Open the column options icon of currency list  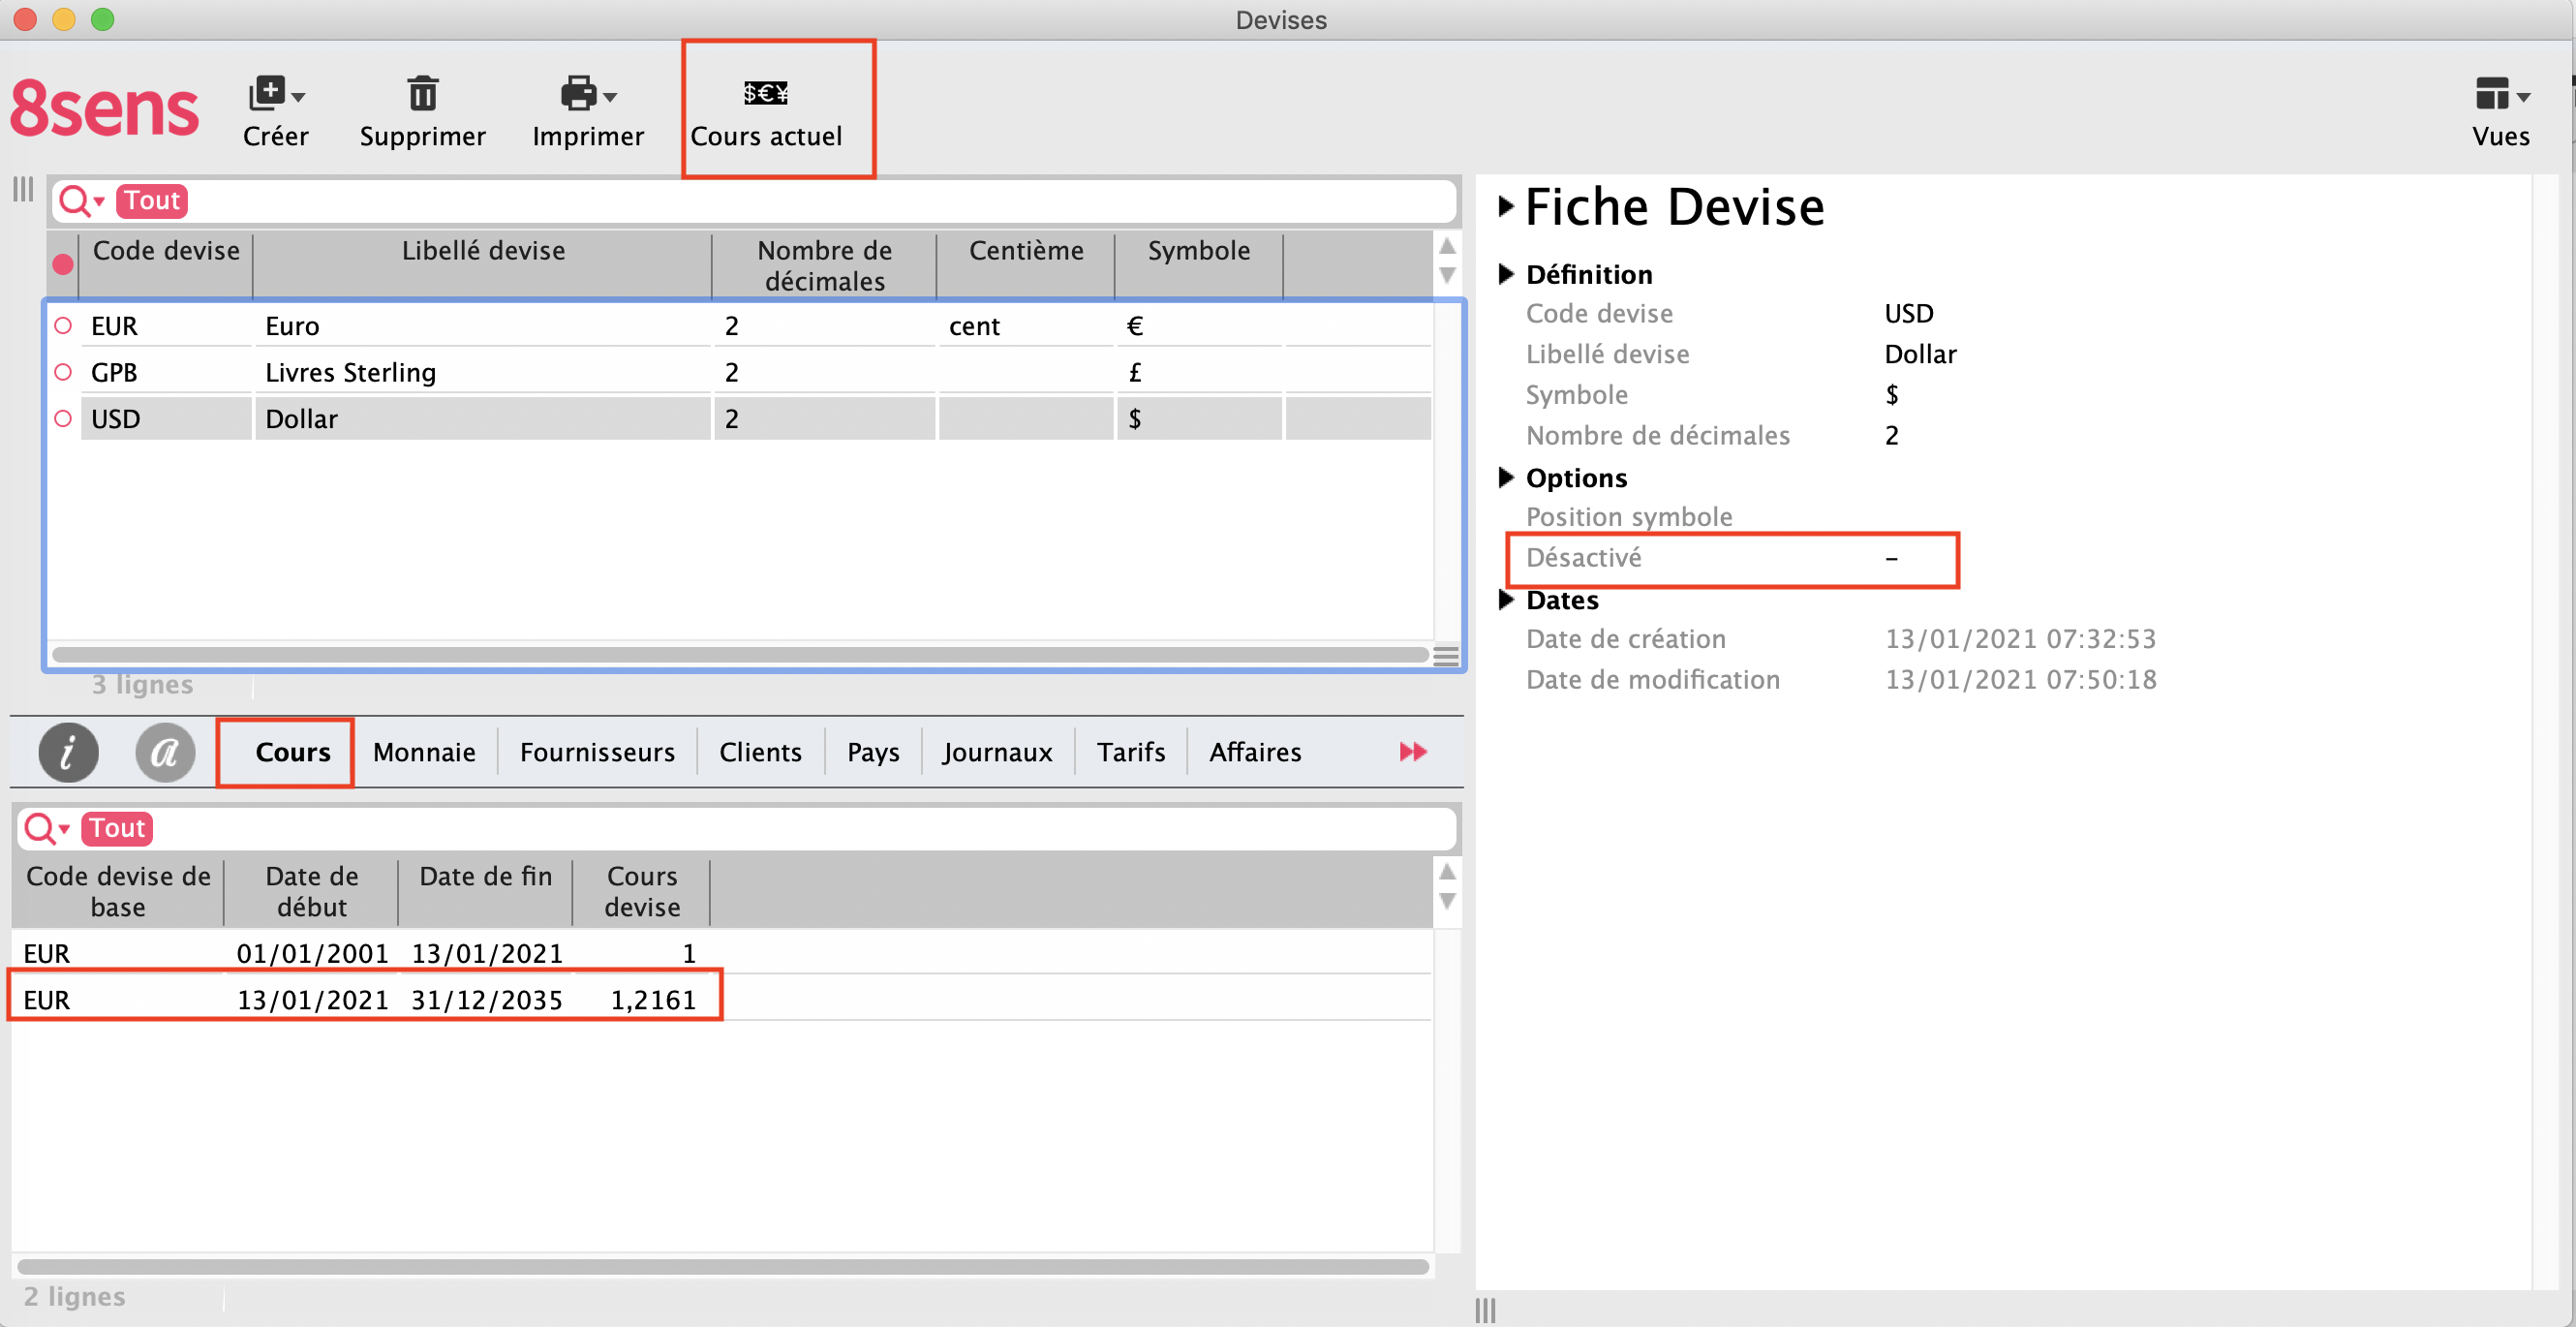[1446, 656]
